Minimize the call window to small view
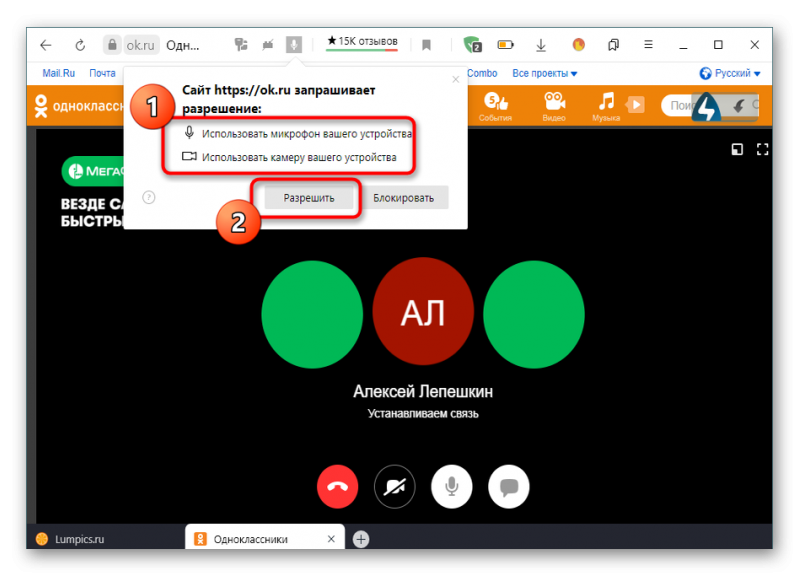 pos(737,149)
